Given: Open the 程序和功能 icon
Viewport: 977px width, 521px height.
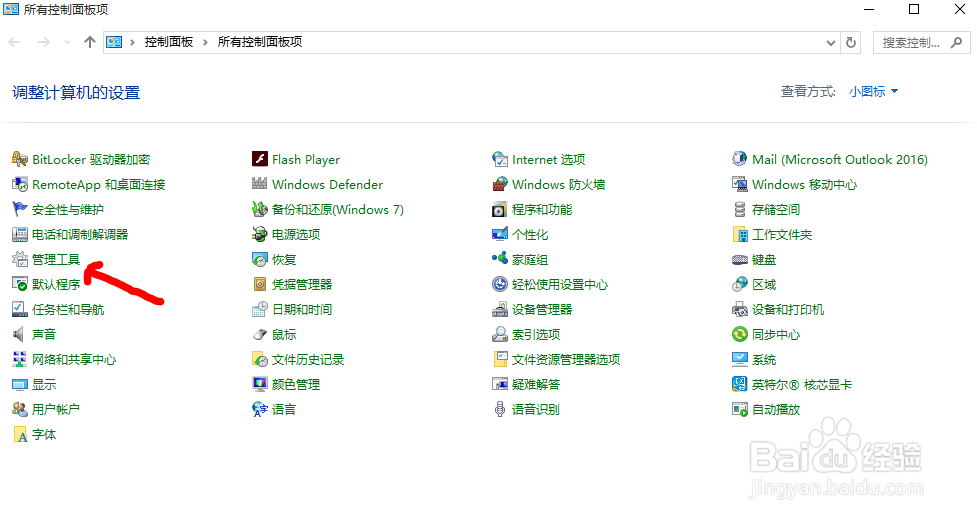Looking at the screenshot, I should click(500, 209).
